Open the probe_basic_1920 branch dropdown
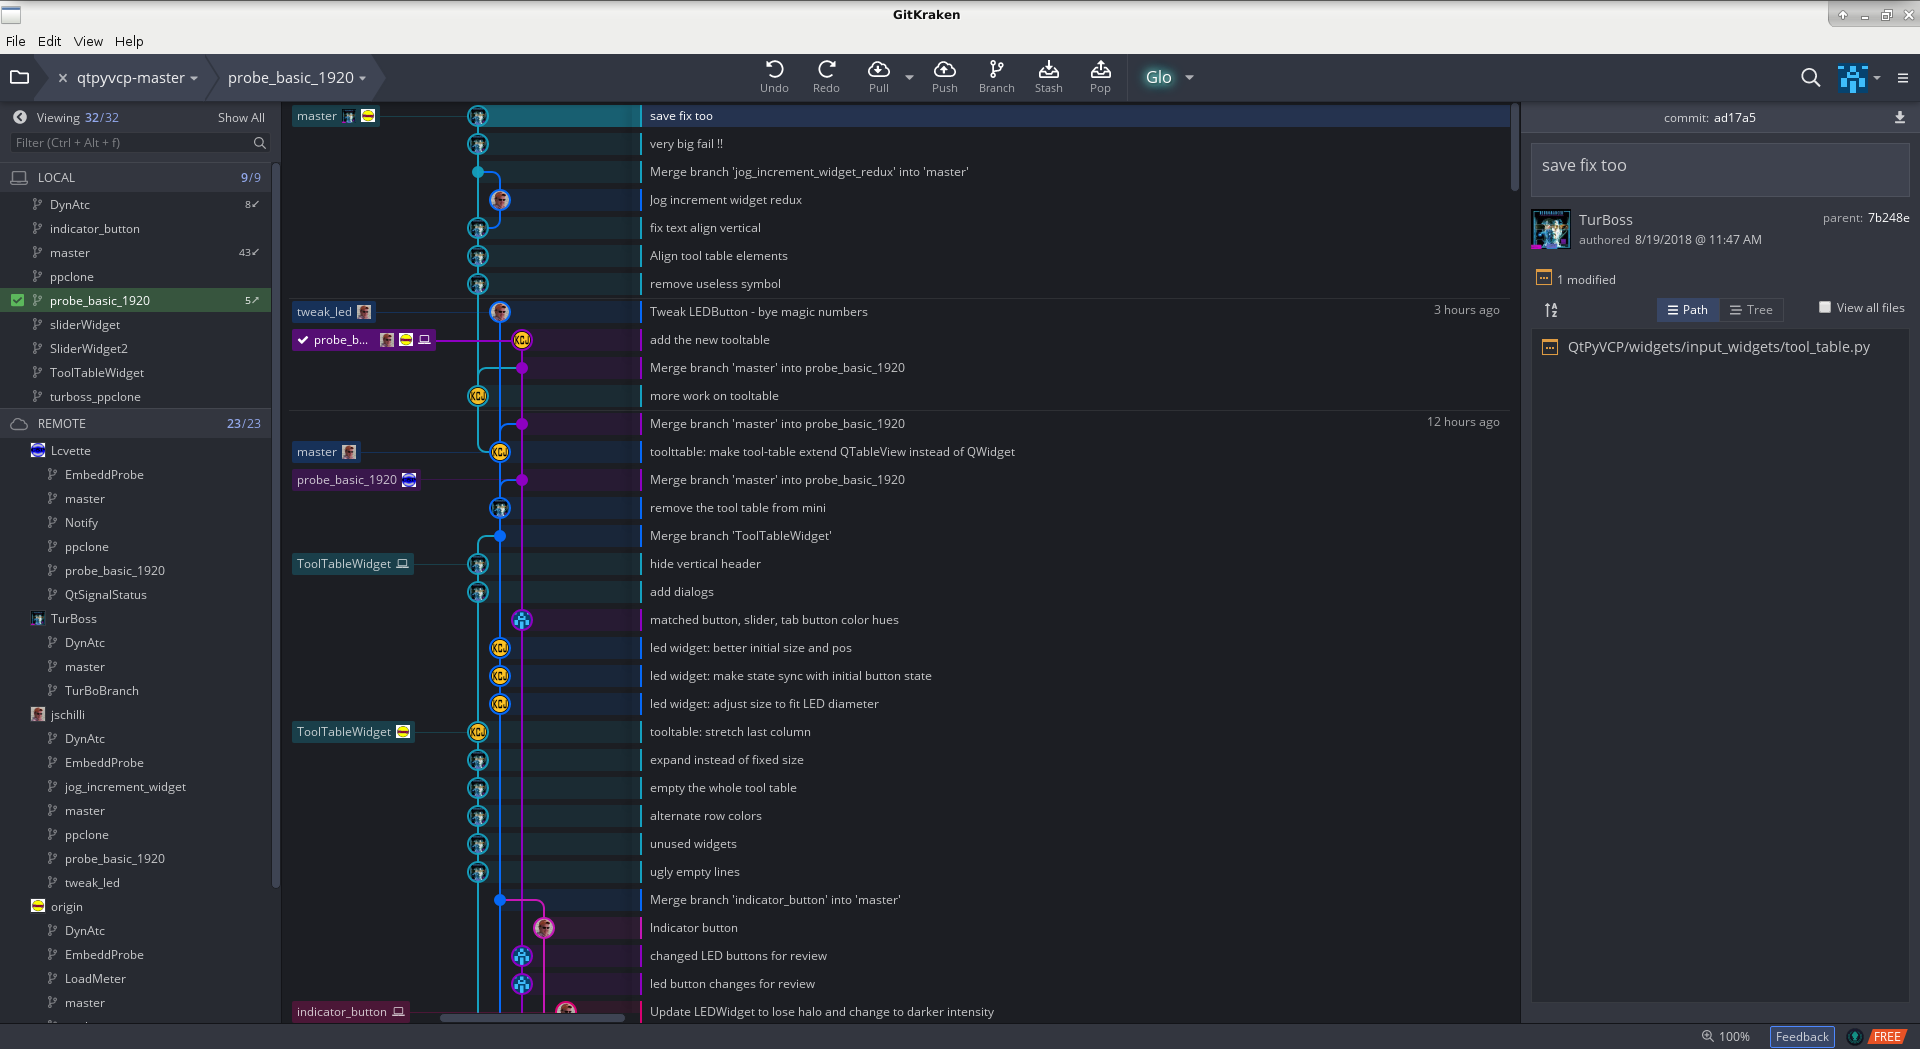 (x=363, y=78)
